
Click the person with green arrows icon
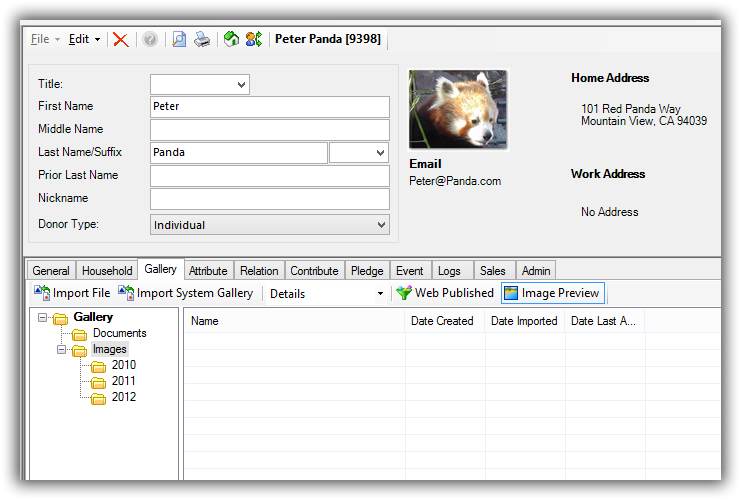254,40
